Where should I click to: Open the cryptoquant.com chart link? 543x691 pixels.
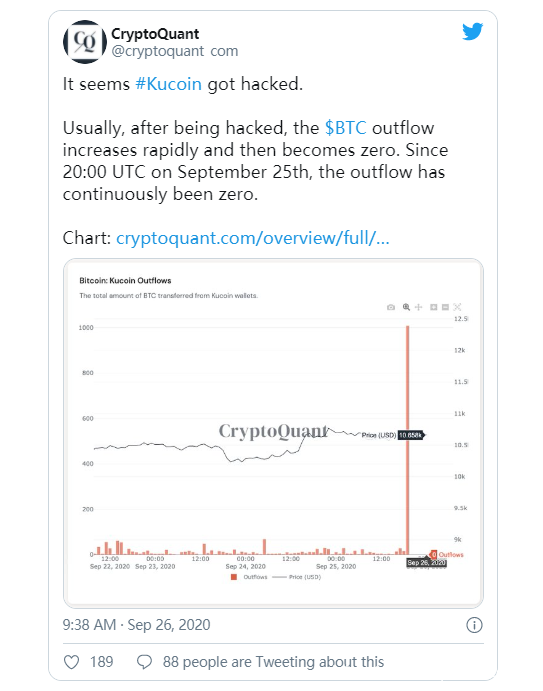253,238
